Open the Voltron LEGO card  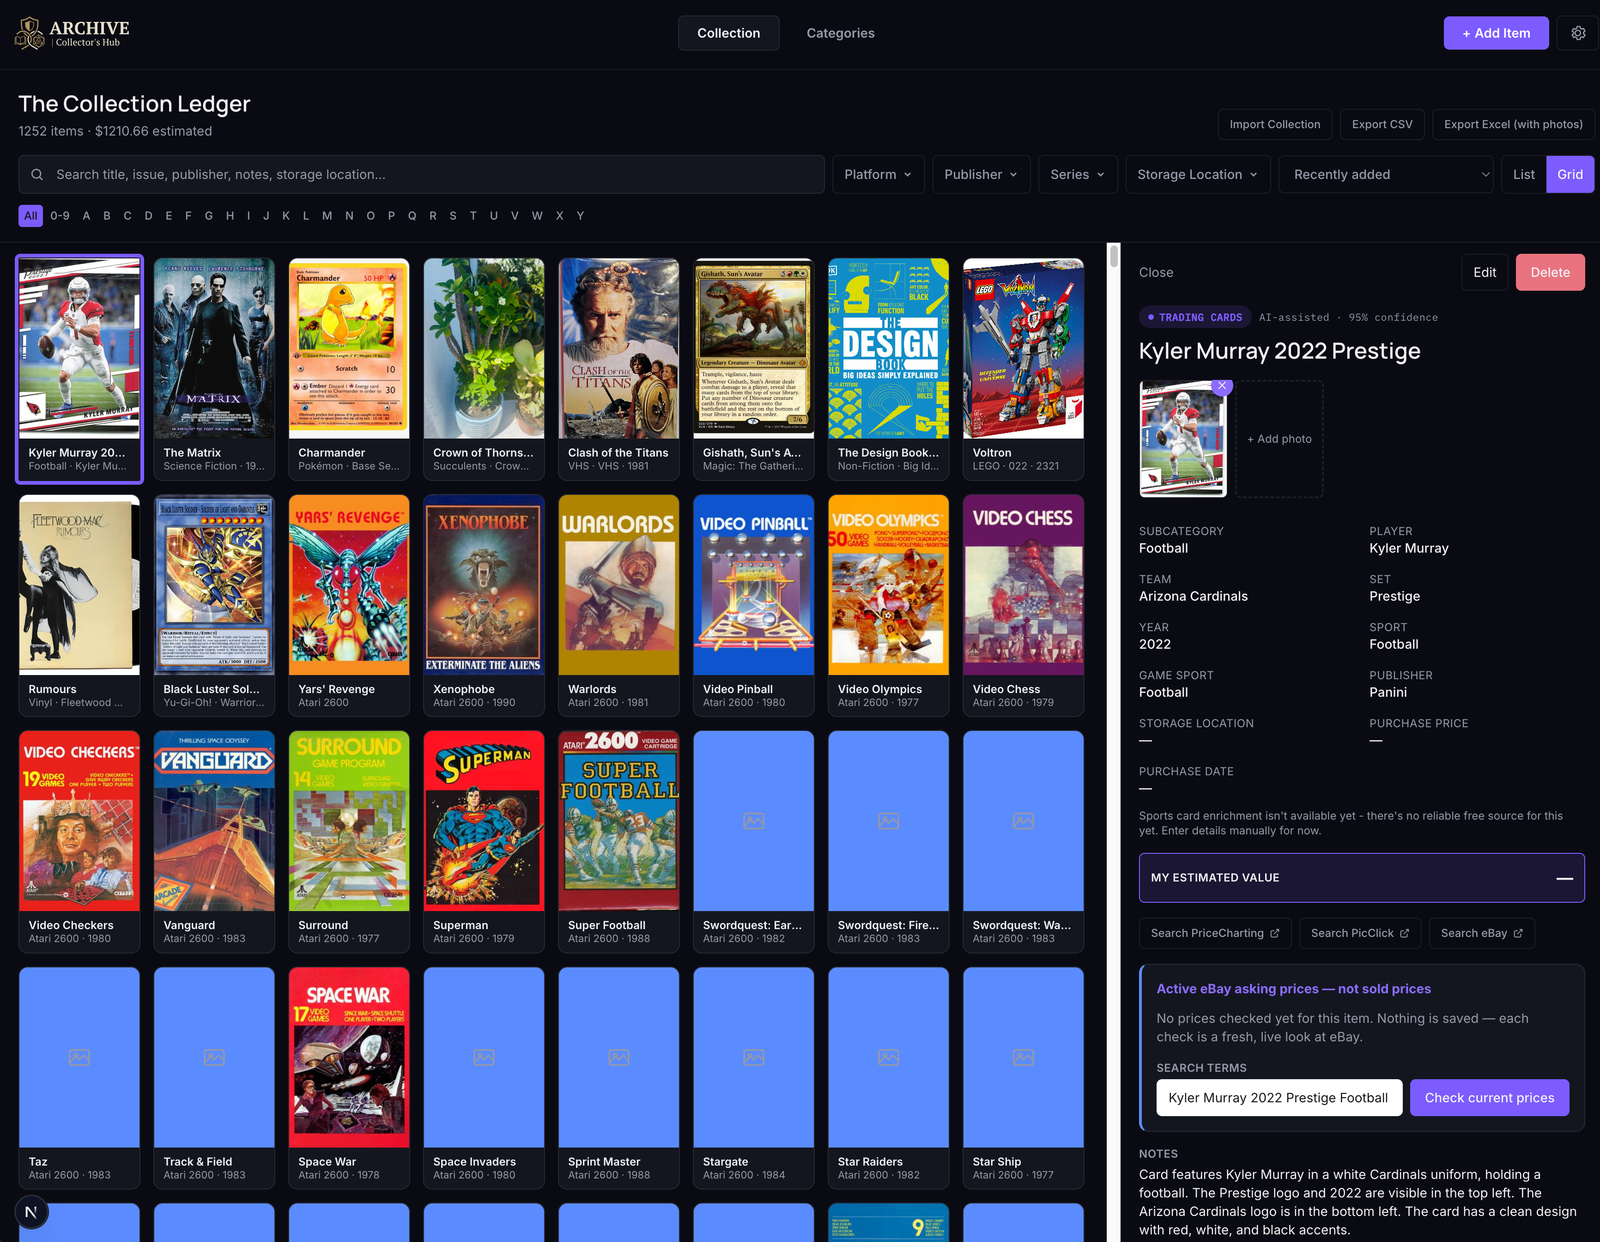coord(1023,369)
